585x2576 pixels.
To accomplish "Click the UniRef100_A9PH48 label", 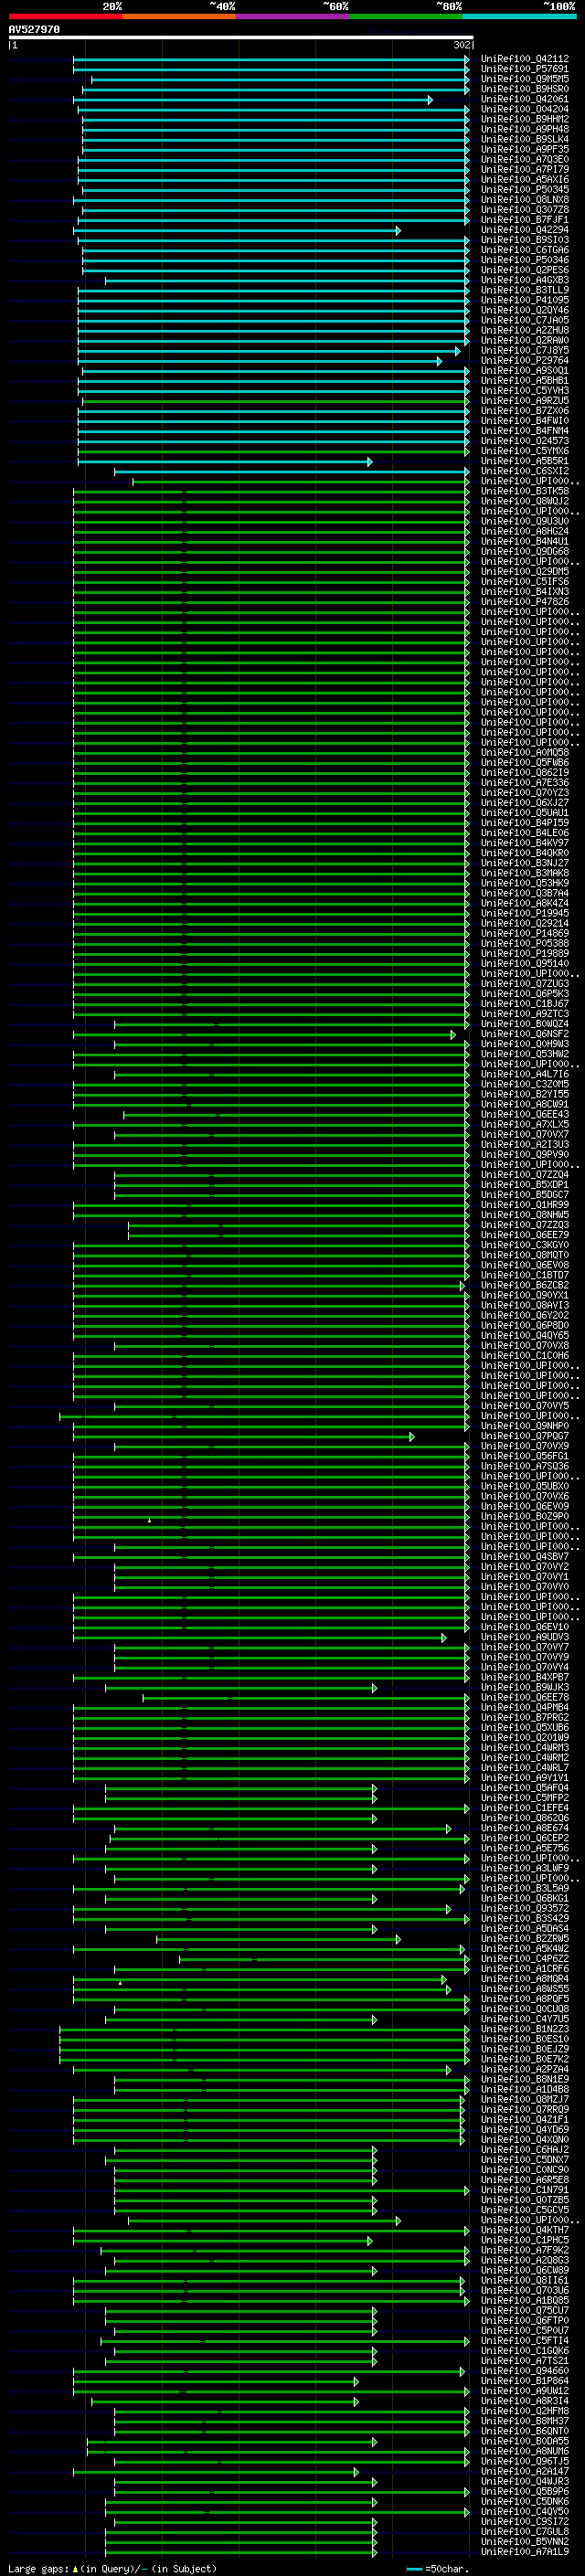I will click(525, 129).
